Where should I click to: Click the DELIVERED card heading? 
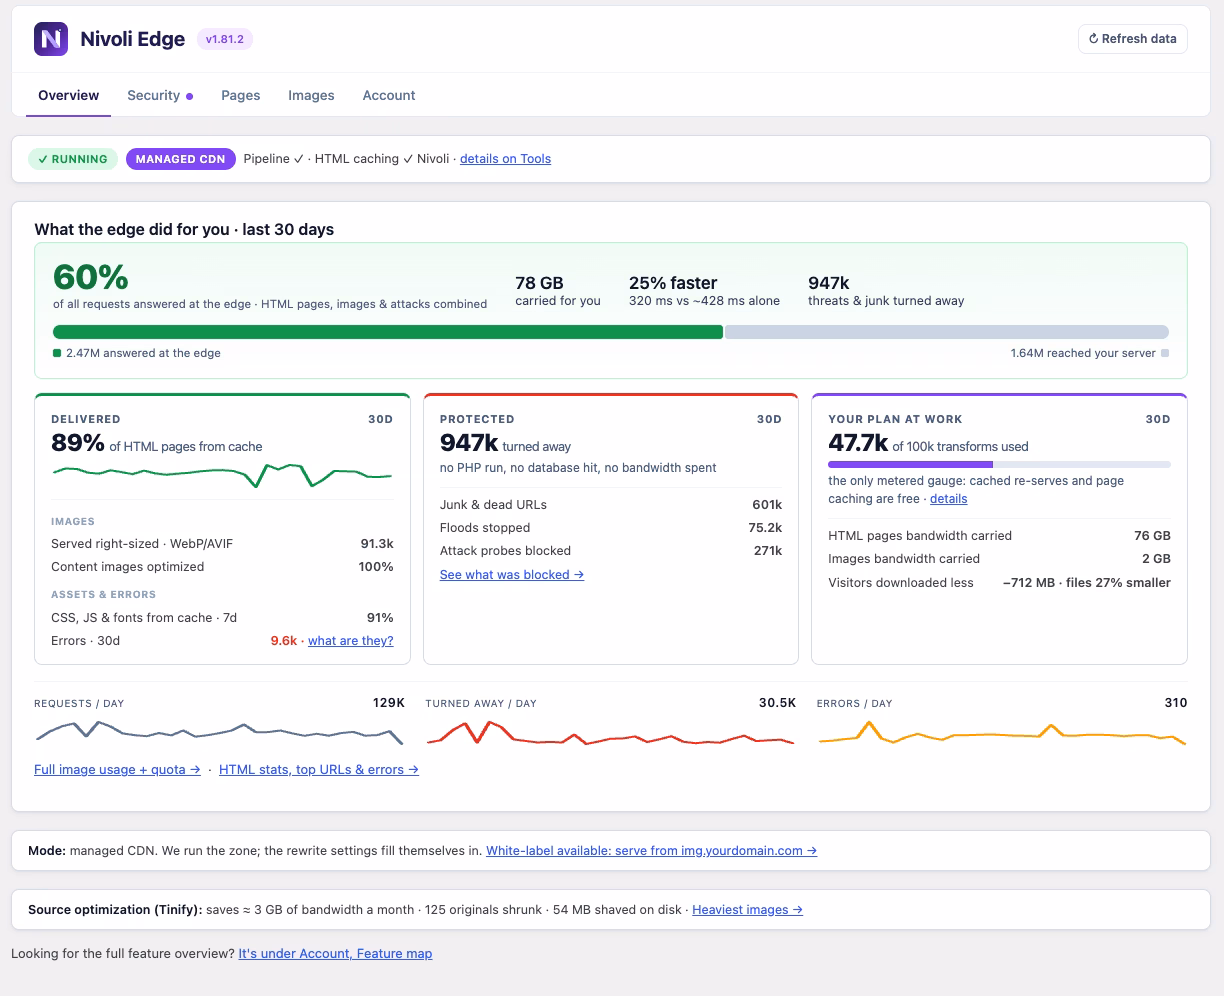(86, 420)
